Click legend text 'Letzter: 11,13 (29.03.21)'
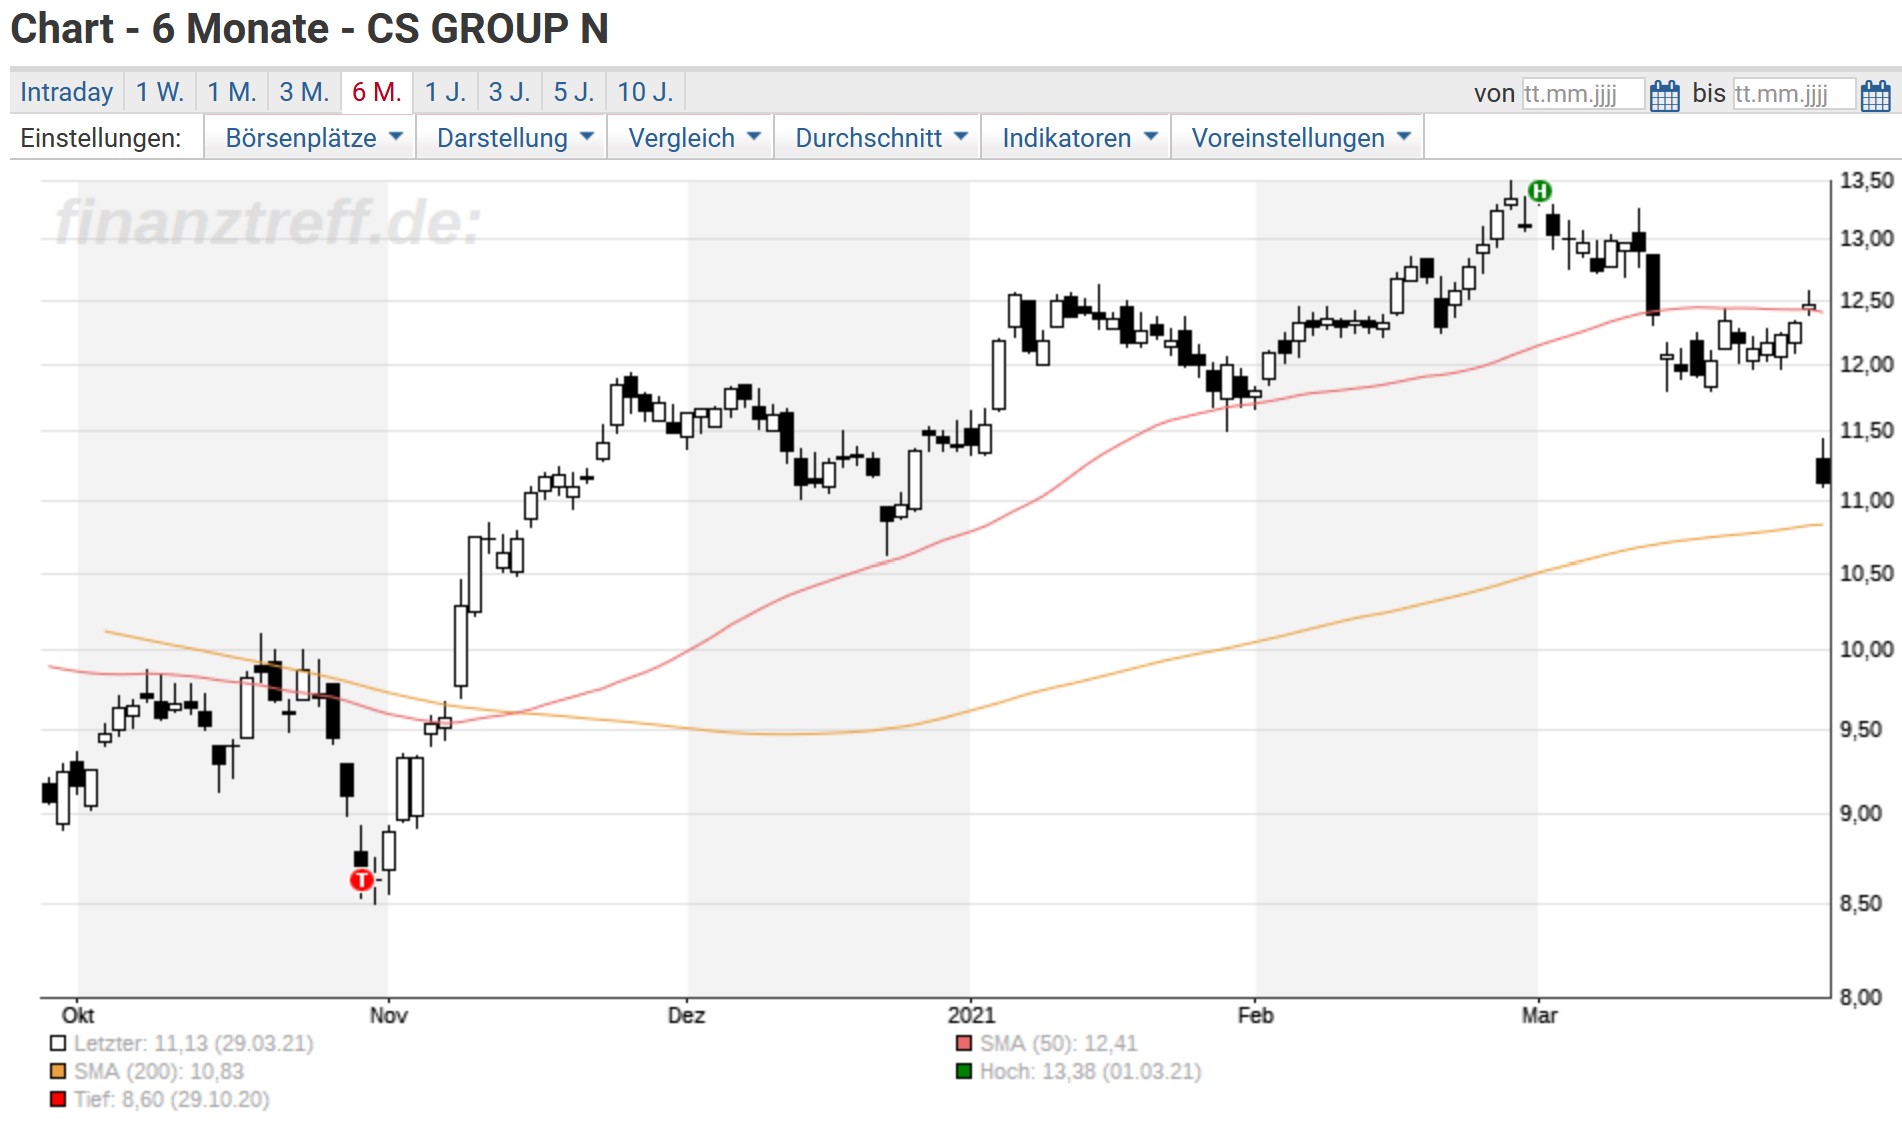This screenshot has width=1902, height=1122. (x=194, y=1043)
